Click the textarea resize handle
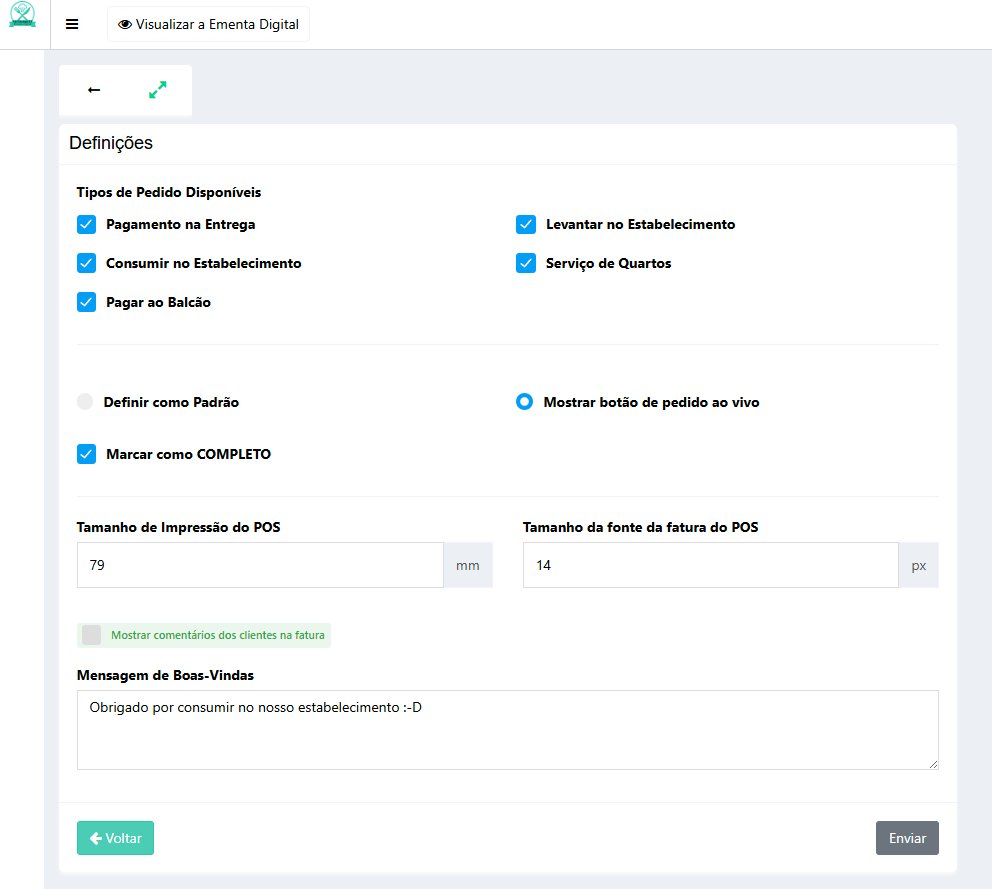Screen dimensions: 992x889 coord(933,764)
